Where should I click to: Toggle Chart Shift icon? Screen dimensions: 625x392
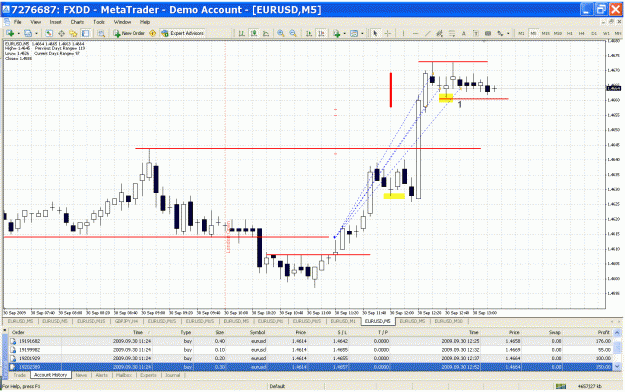pos(321,33)
